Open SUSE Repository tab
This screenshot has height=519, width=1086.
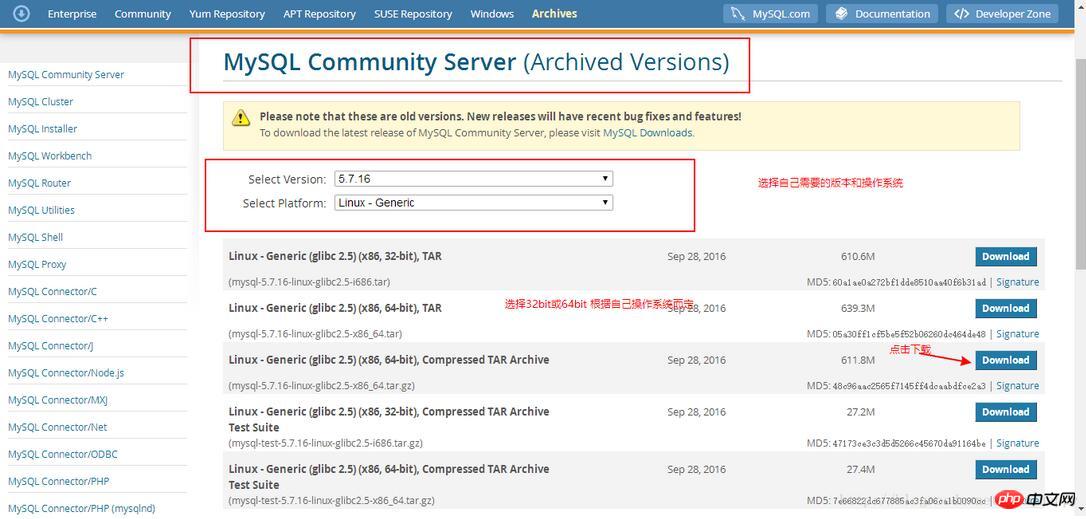[413, 14]
